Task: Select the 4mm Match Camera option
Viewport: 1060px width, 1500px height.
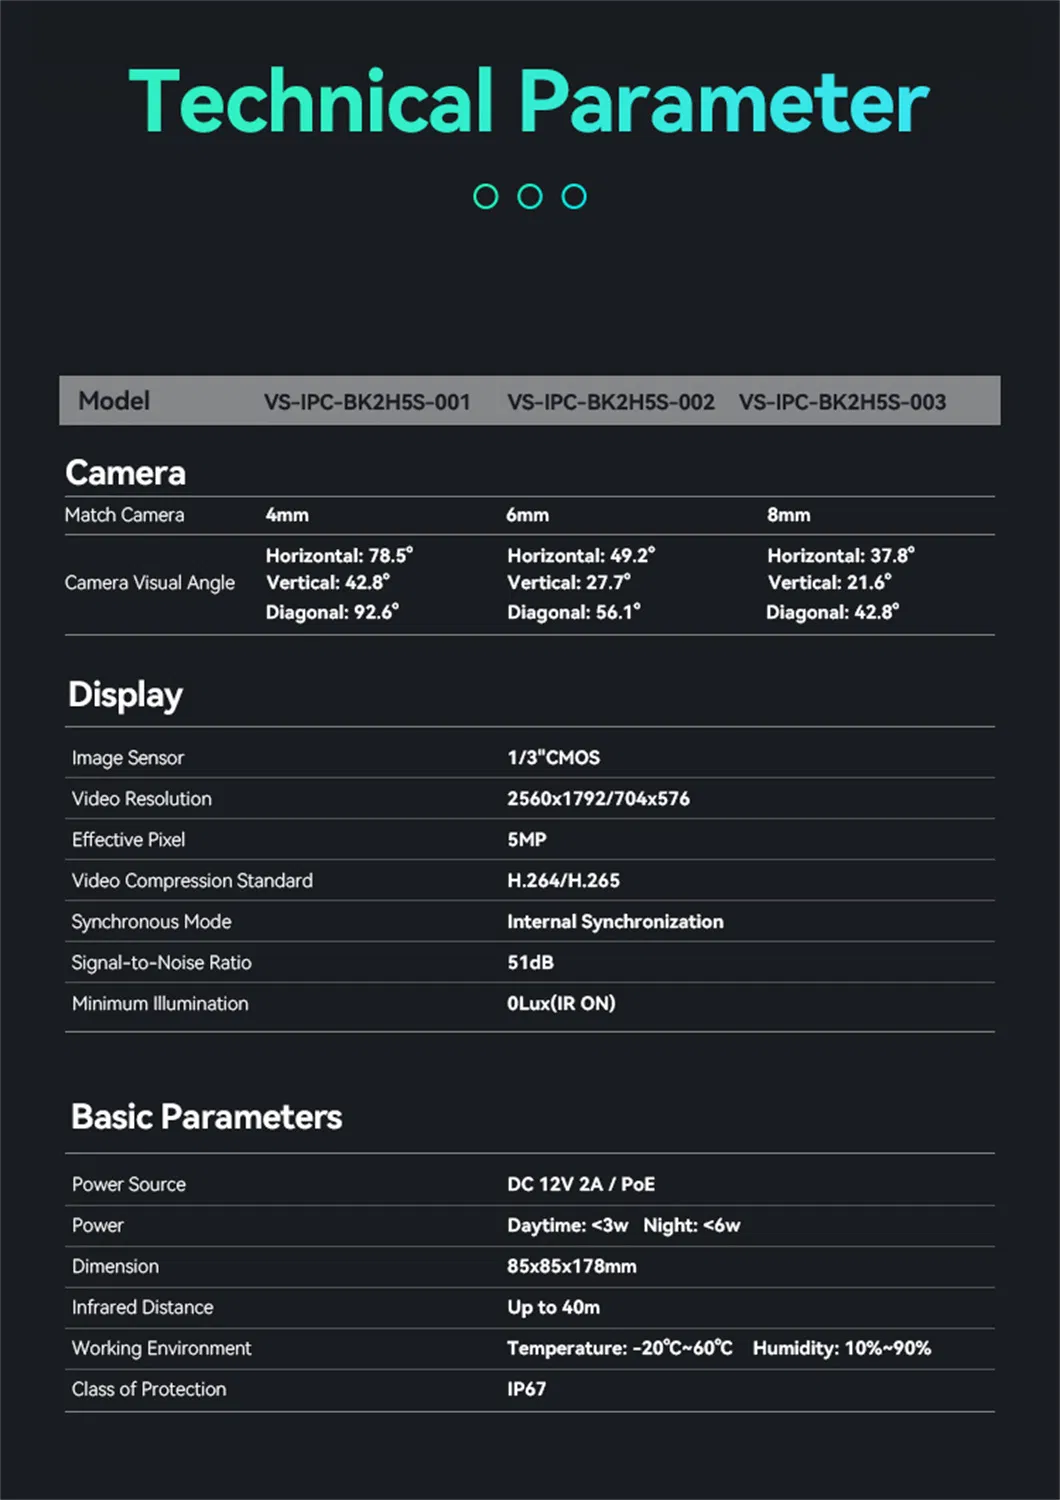Action: (286, 515)
